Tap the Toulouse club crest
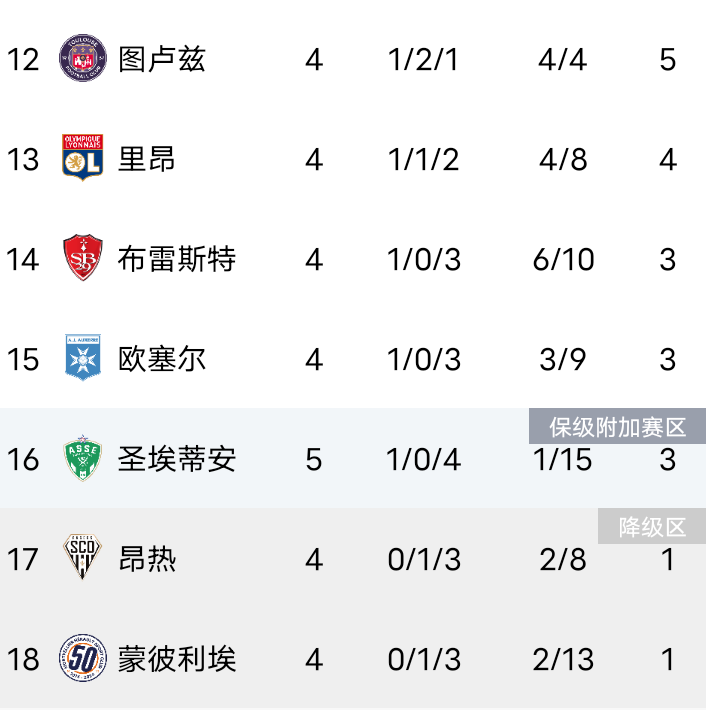Image resolution: width=706 pixels, height=710 pixels. point(83,58)
